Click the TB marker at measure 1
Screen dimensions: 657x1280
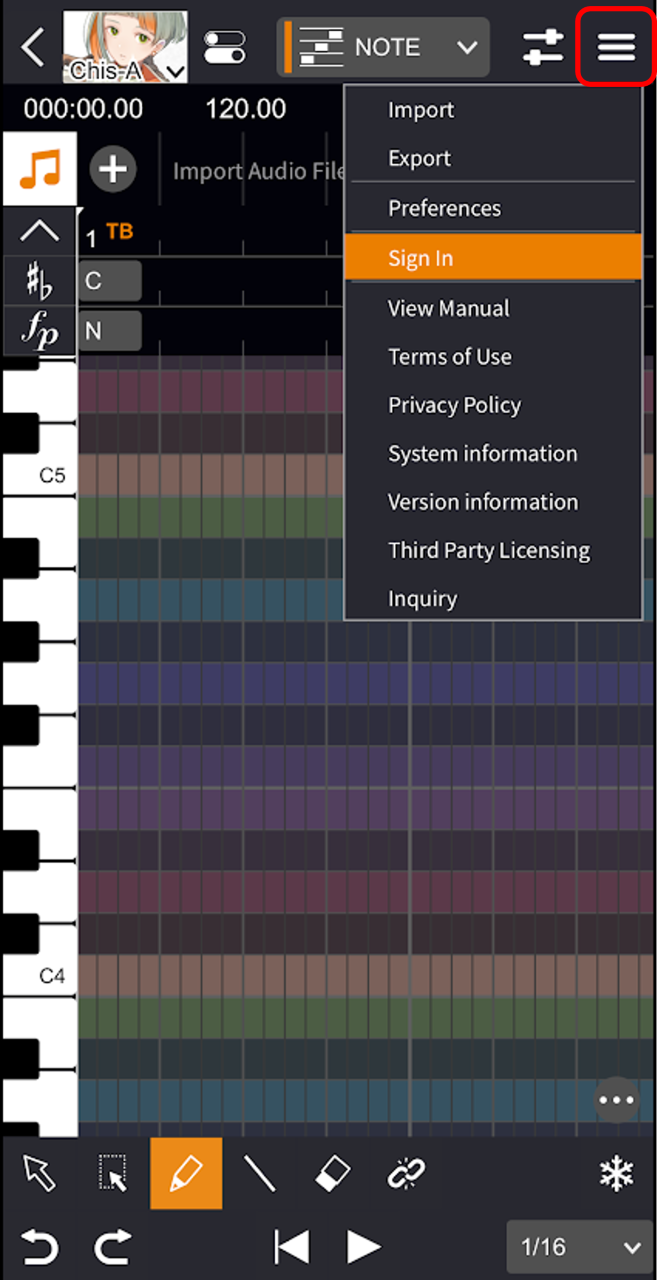coord(119,232)
